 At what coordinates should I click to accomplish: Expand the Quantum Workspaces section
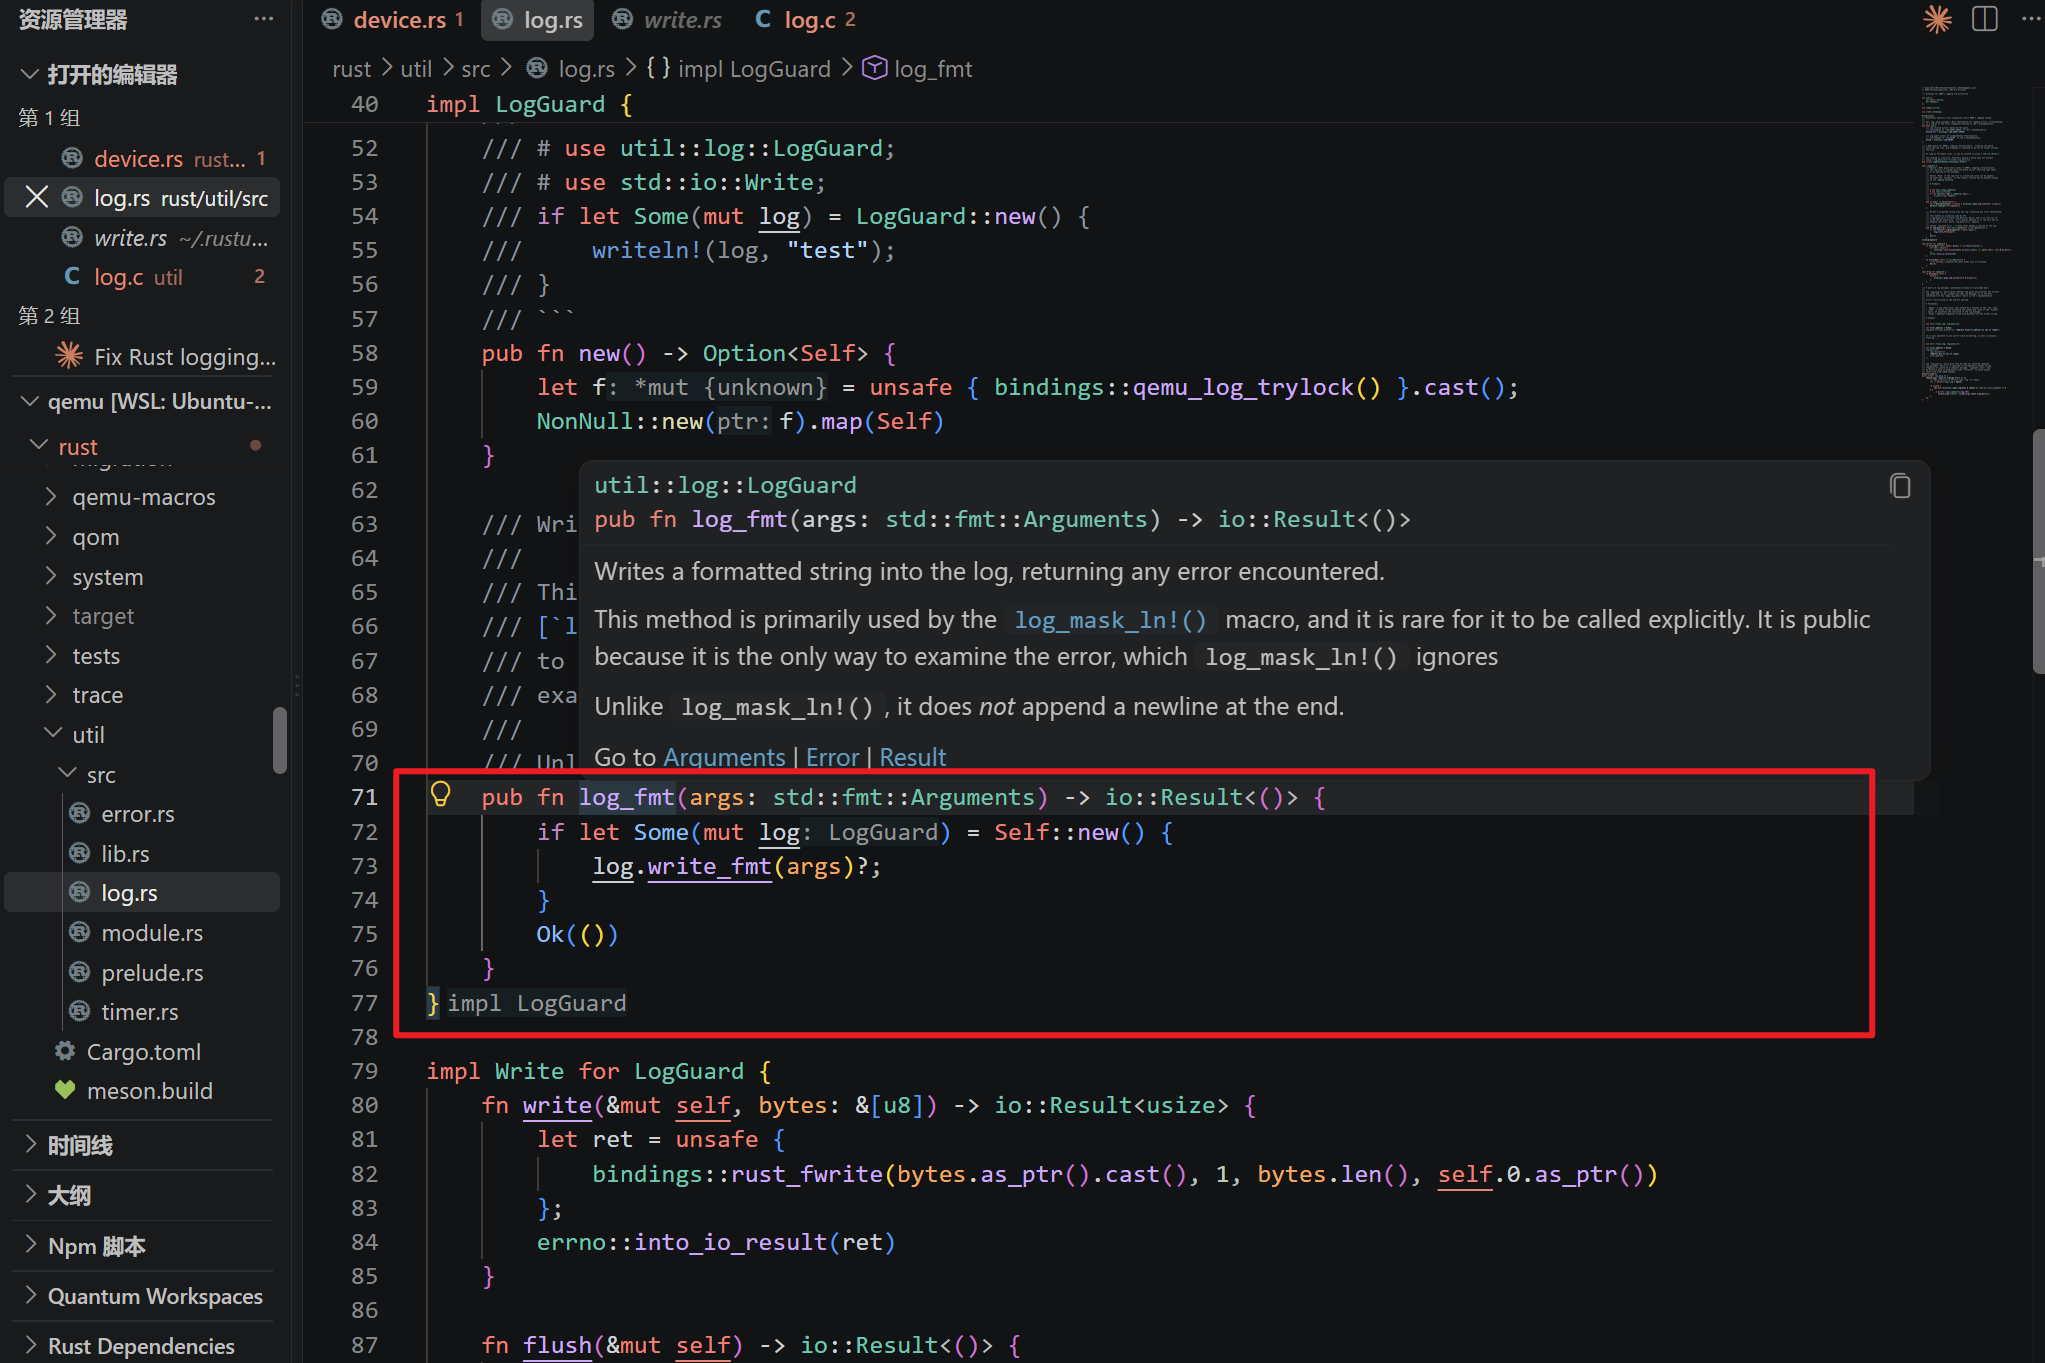142,1295
